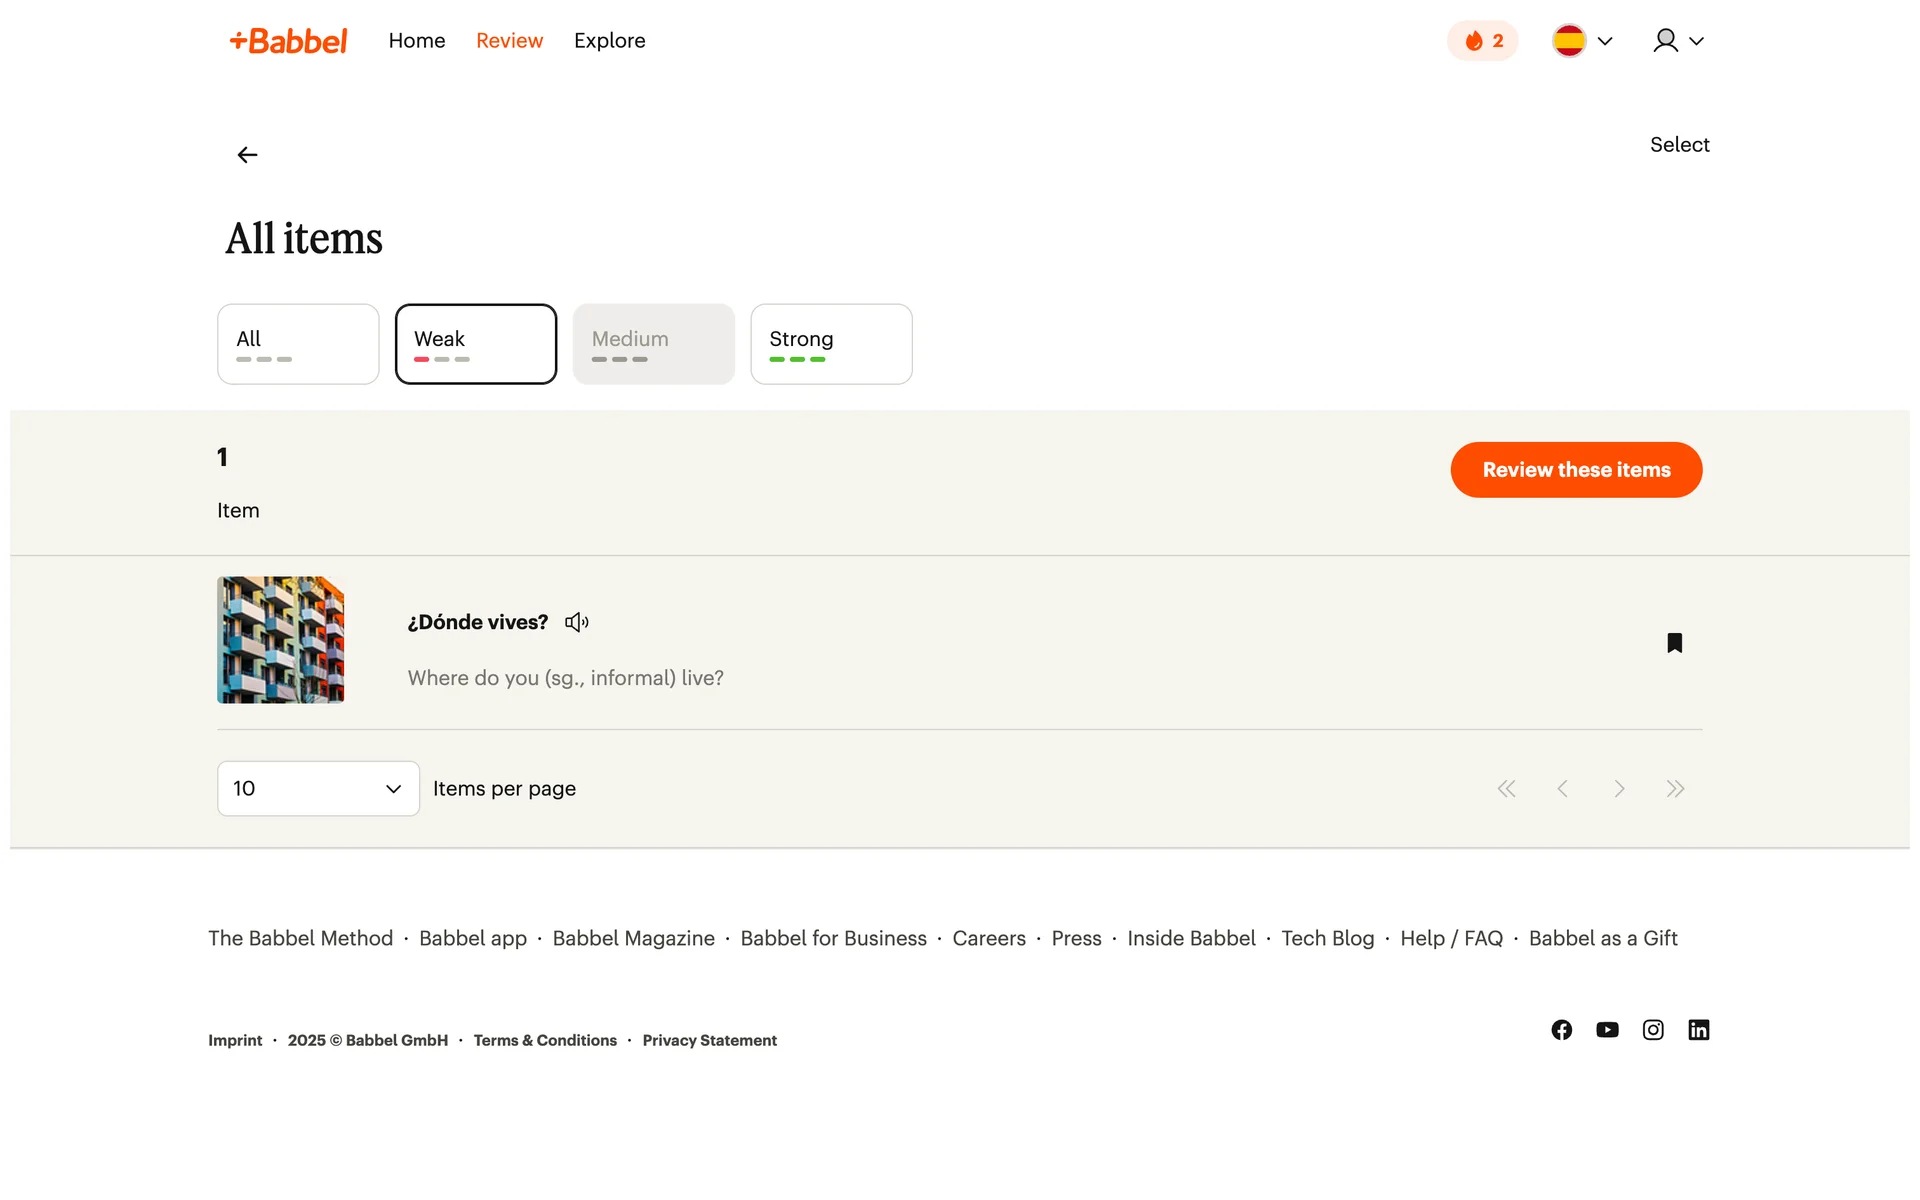Filter by Weak items

tap(476, 344)
